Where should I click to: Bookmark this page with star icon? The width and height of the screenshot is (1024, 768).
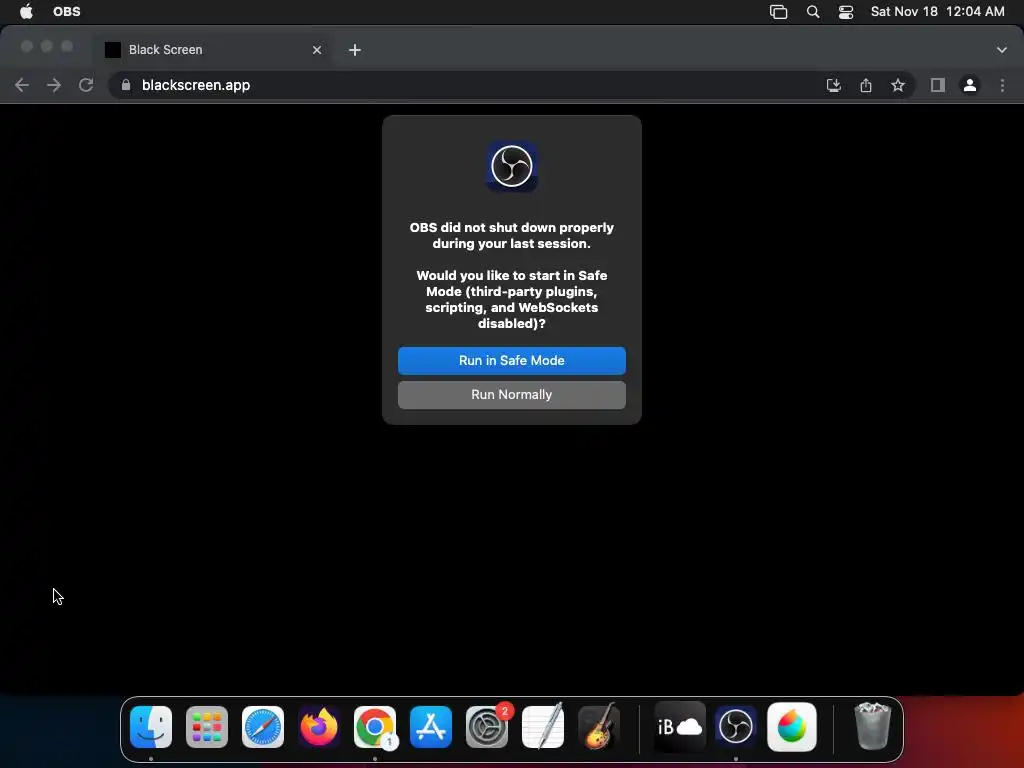click(x=898, y=85)
